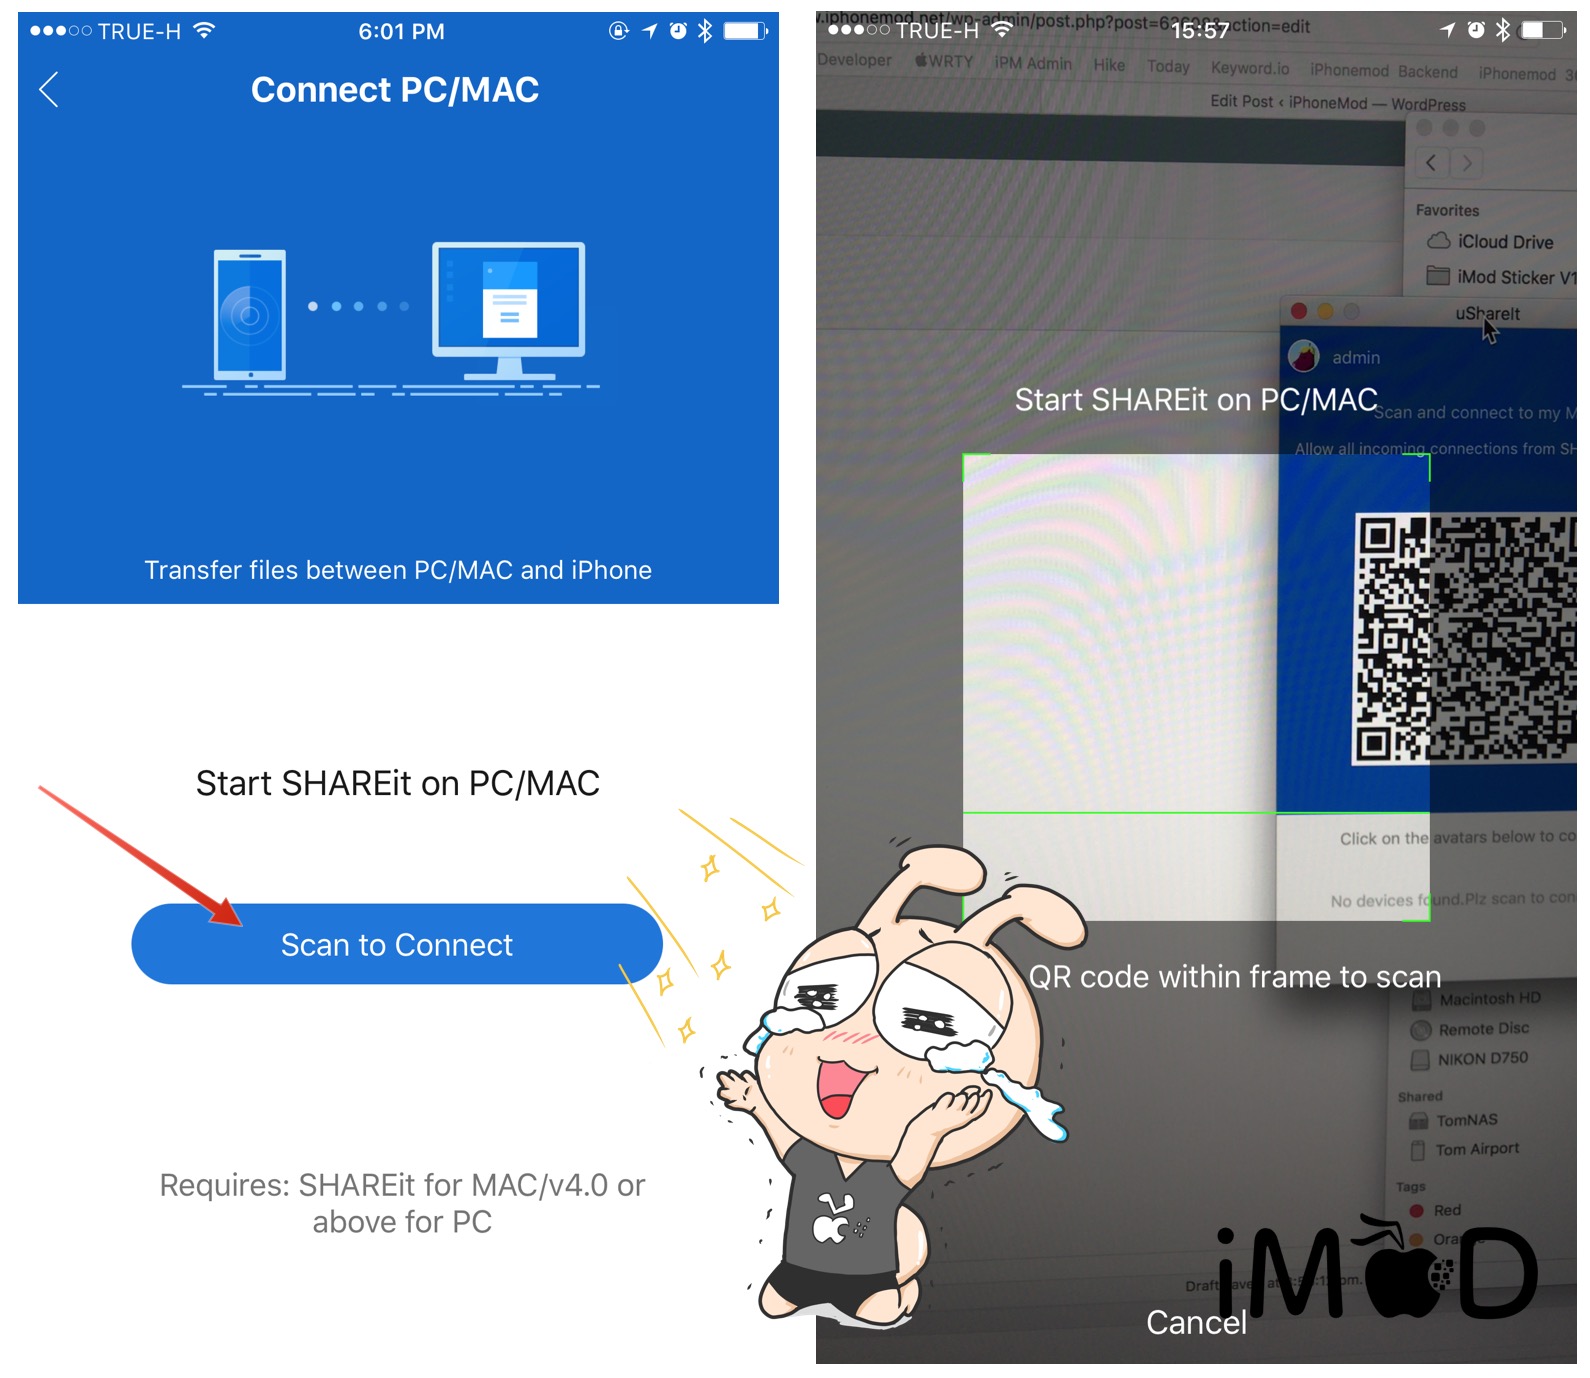1590x1378 pixels.
Task: Click the Finder back arrow button
Action: pos(1431,163)
